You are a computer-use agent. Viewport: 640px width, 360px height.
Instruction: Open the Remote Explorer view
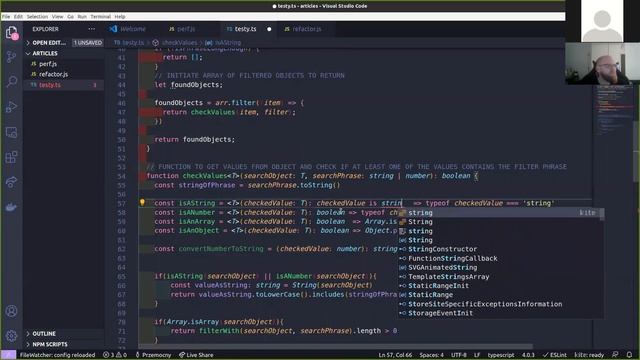[11, 132]
